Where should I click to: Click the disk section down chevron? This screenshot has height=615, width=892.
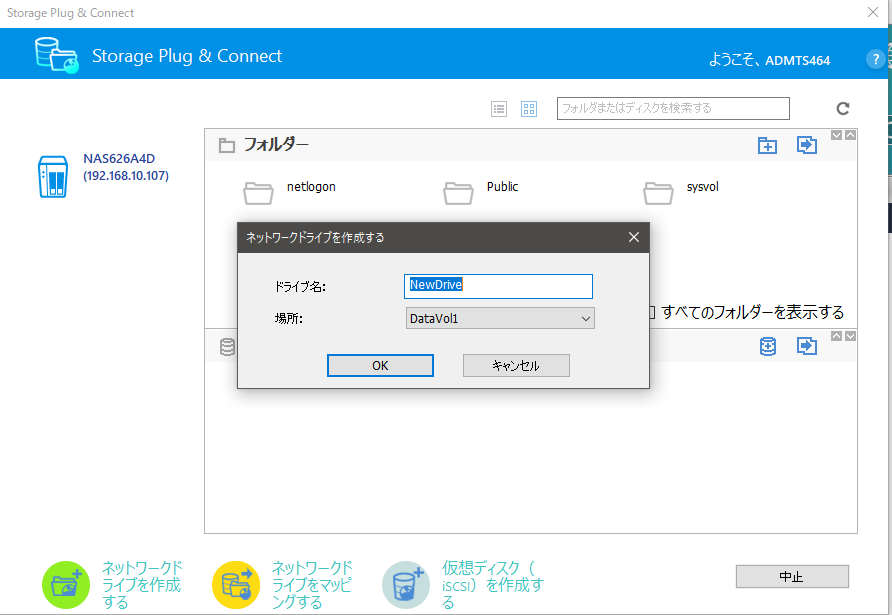[x=850, y=336]
